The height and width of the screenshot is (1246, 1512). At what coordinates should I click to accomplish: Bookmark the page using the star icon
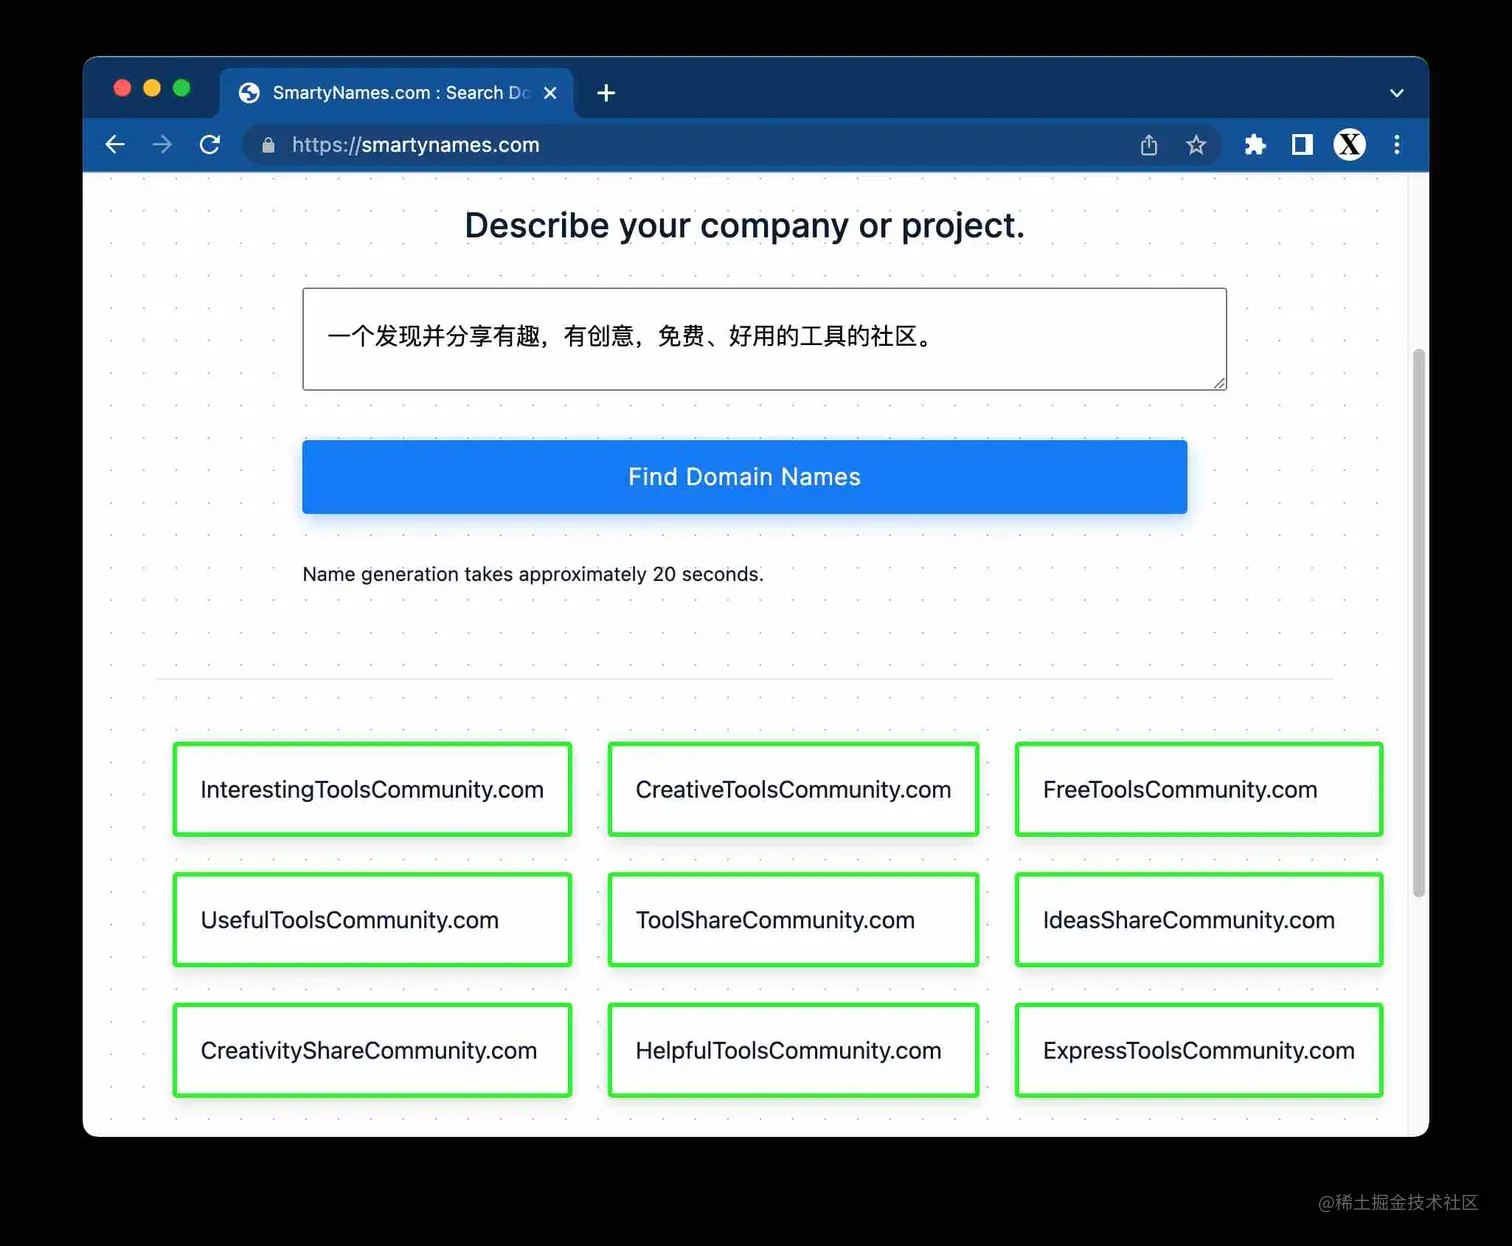(1196, 145)
